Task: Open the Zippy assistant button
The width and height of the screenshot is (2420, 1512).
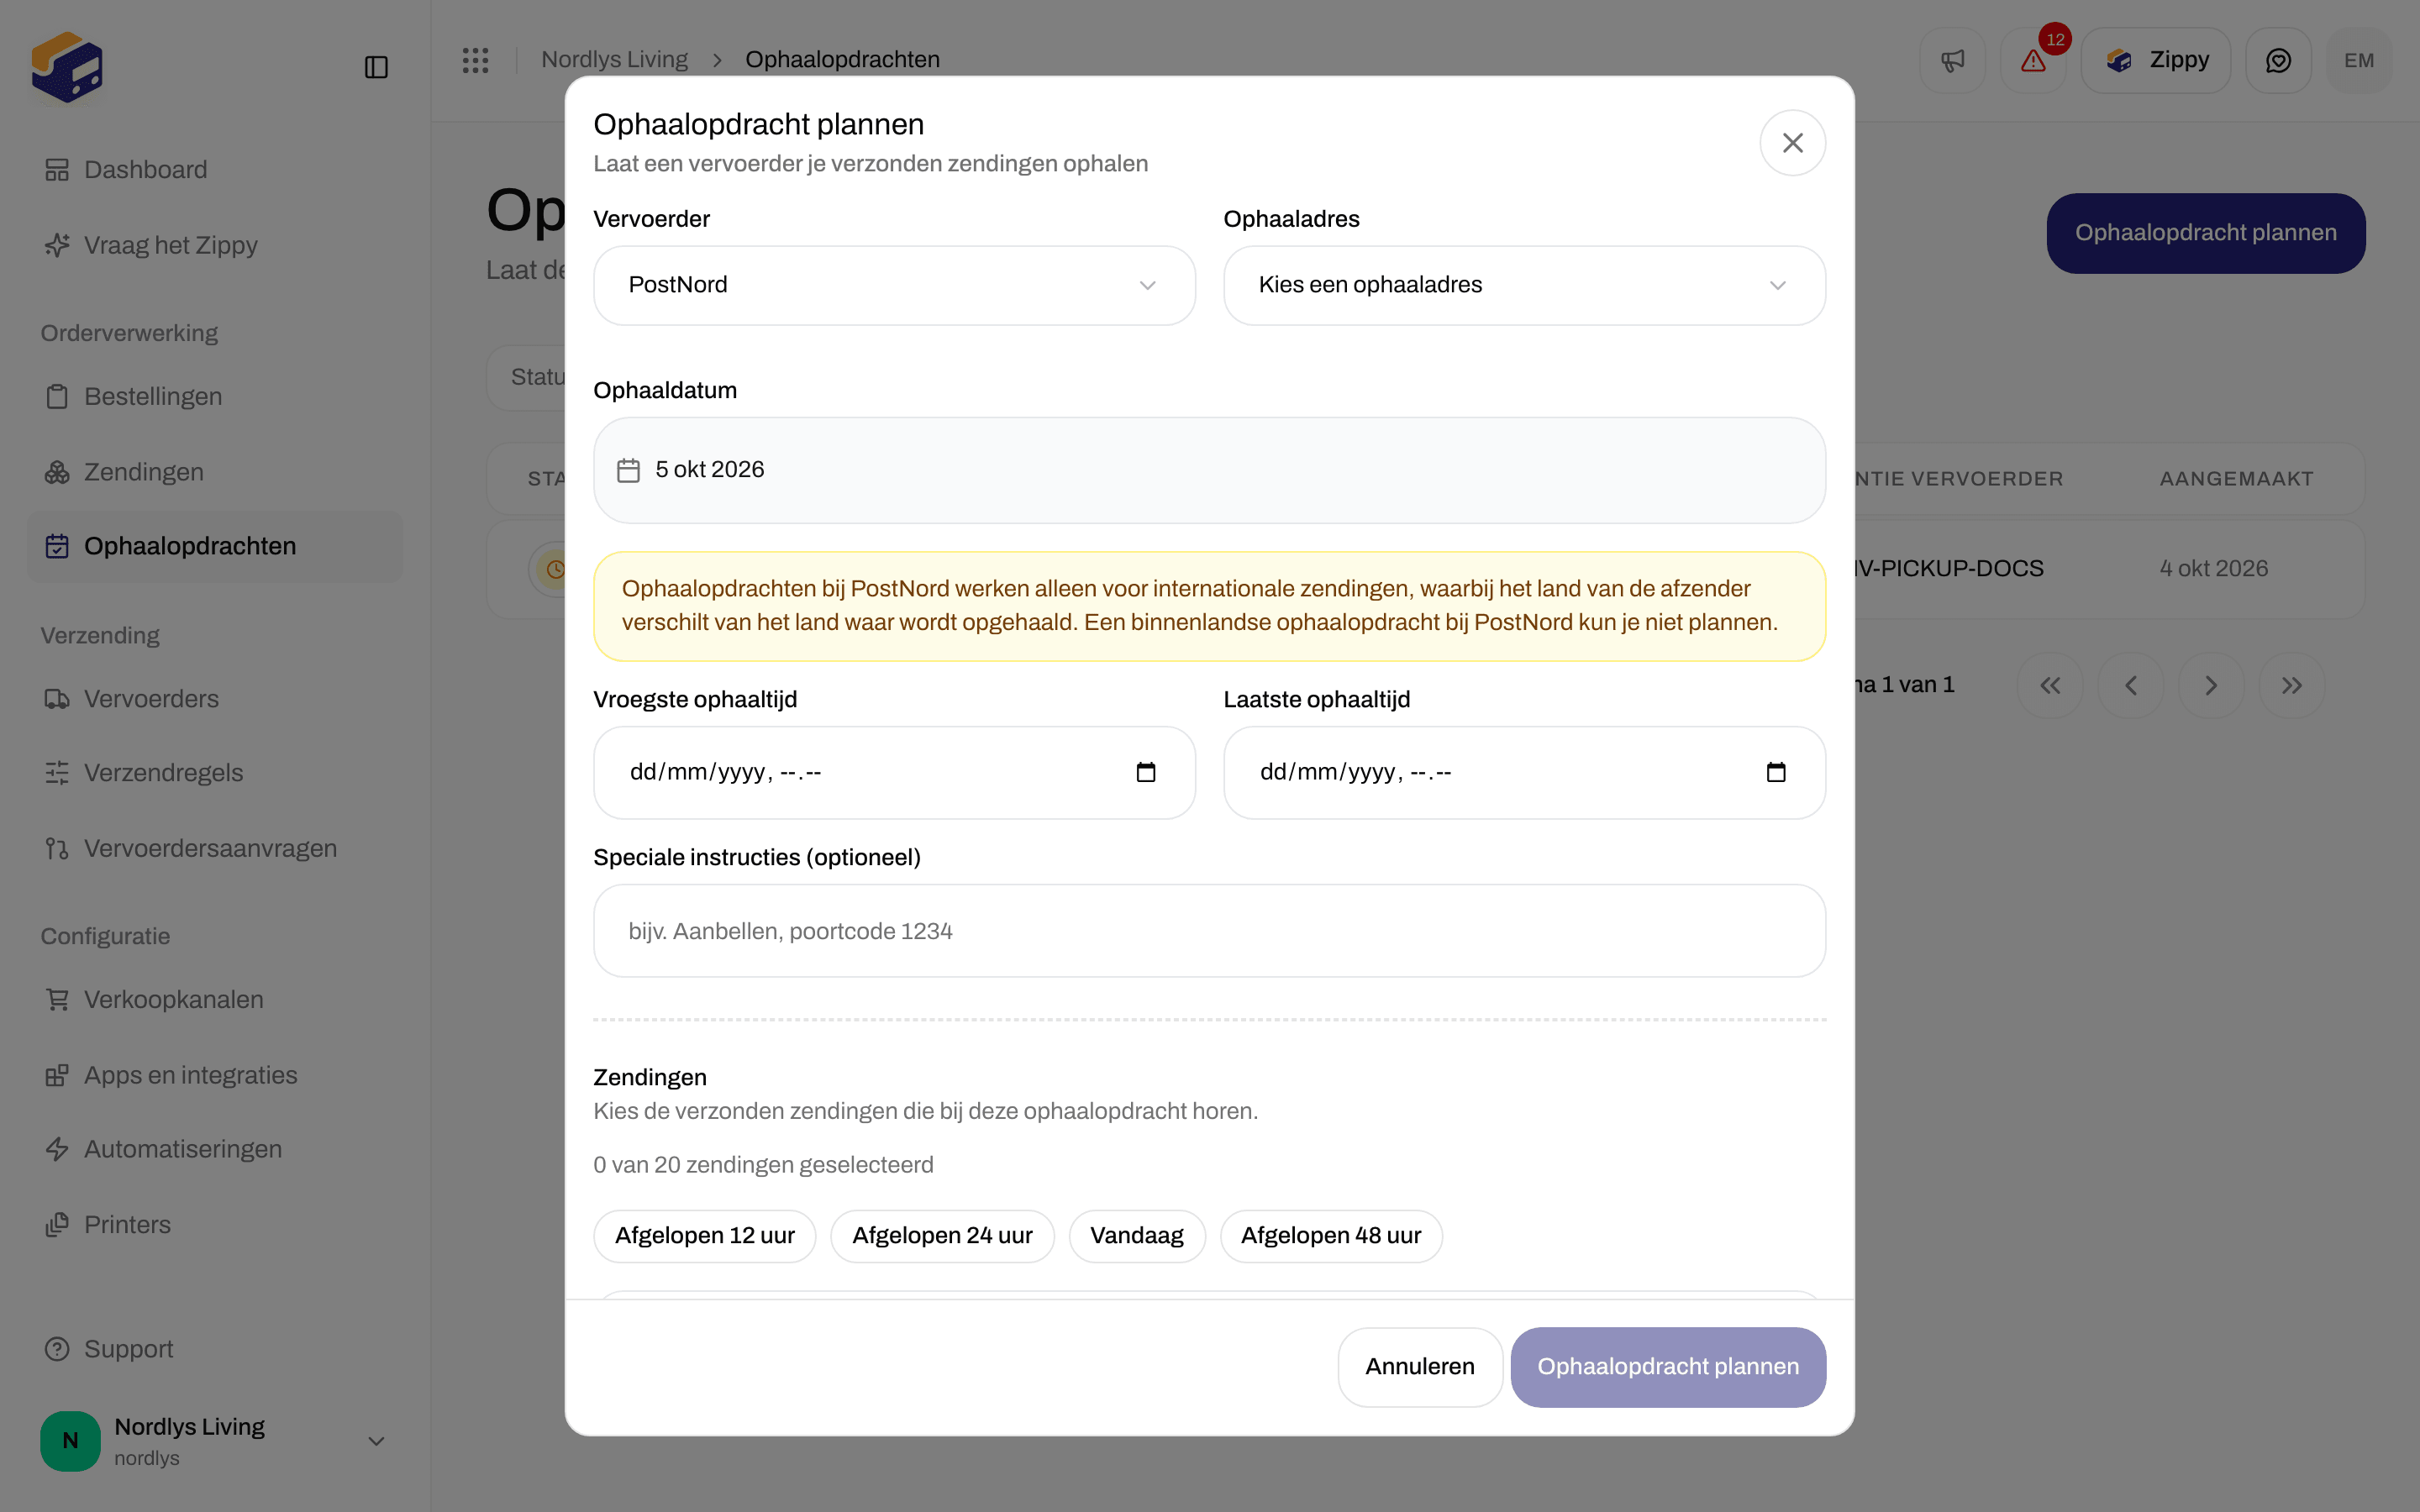Action: tap(2155, 61)
